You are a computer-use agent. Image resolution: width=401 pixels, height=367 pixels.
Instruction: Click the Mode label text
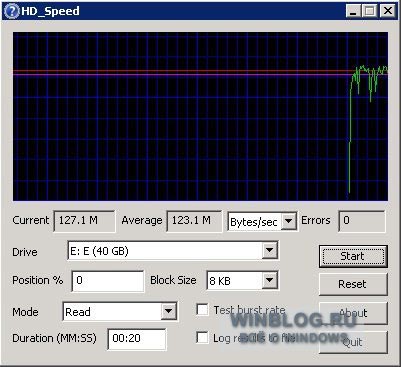[25, 312]
